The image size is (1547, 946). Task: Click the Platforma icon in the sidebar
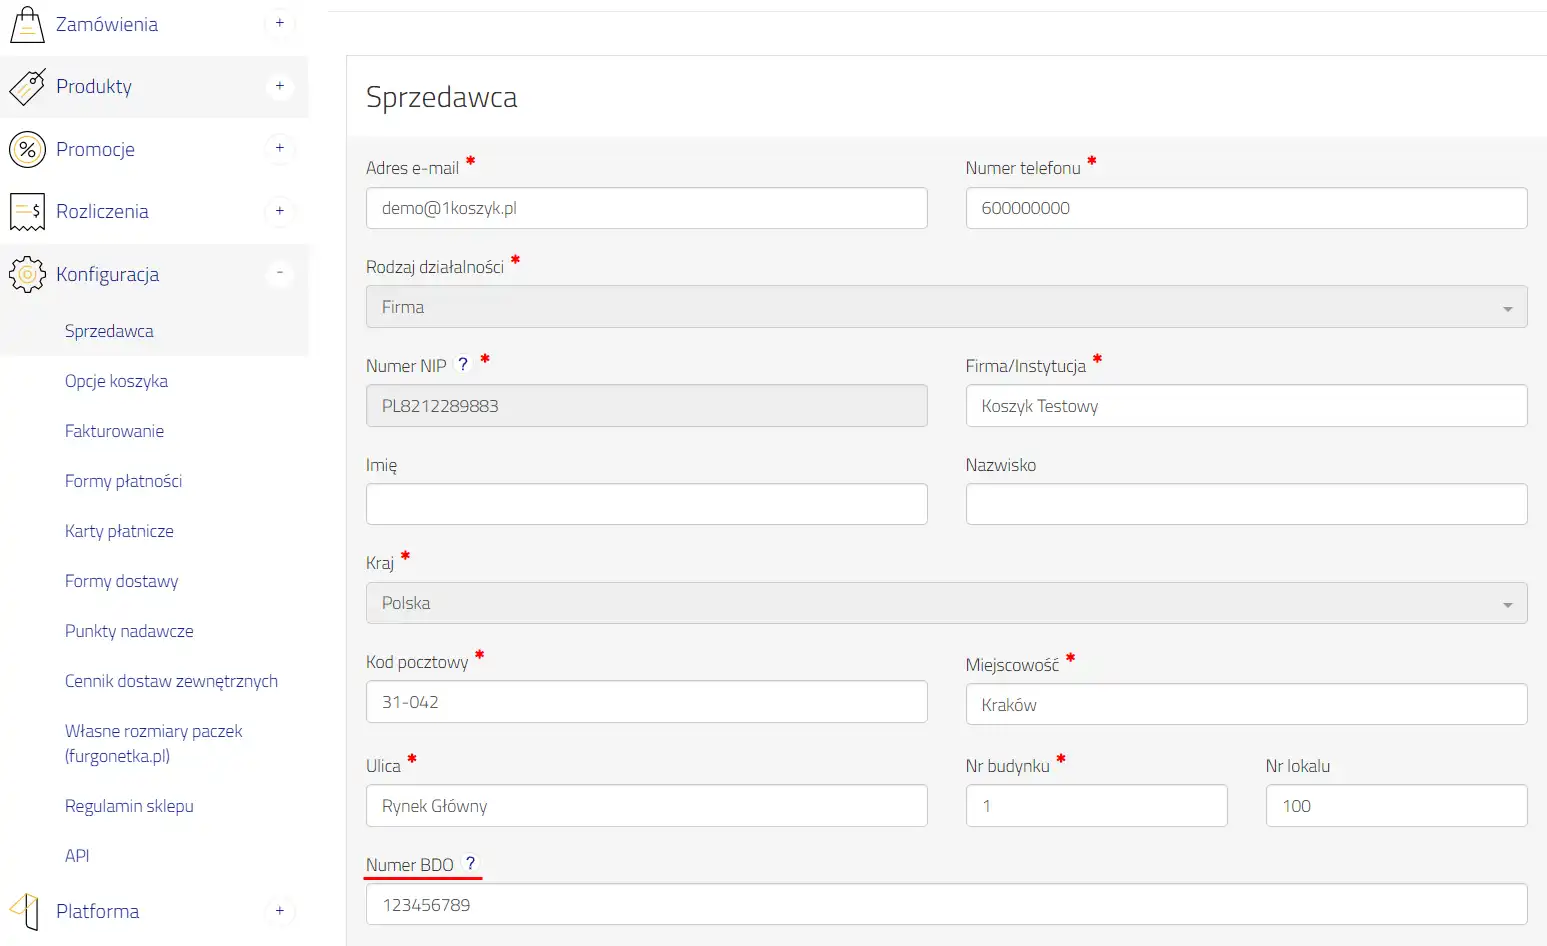pos(25,911)
